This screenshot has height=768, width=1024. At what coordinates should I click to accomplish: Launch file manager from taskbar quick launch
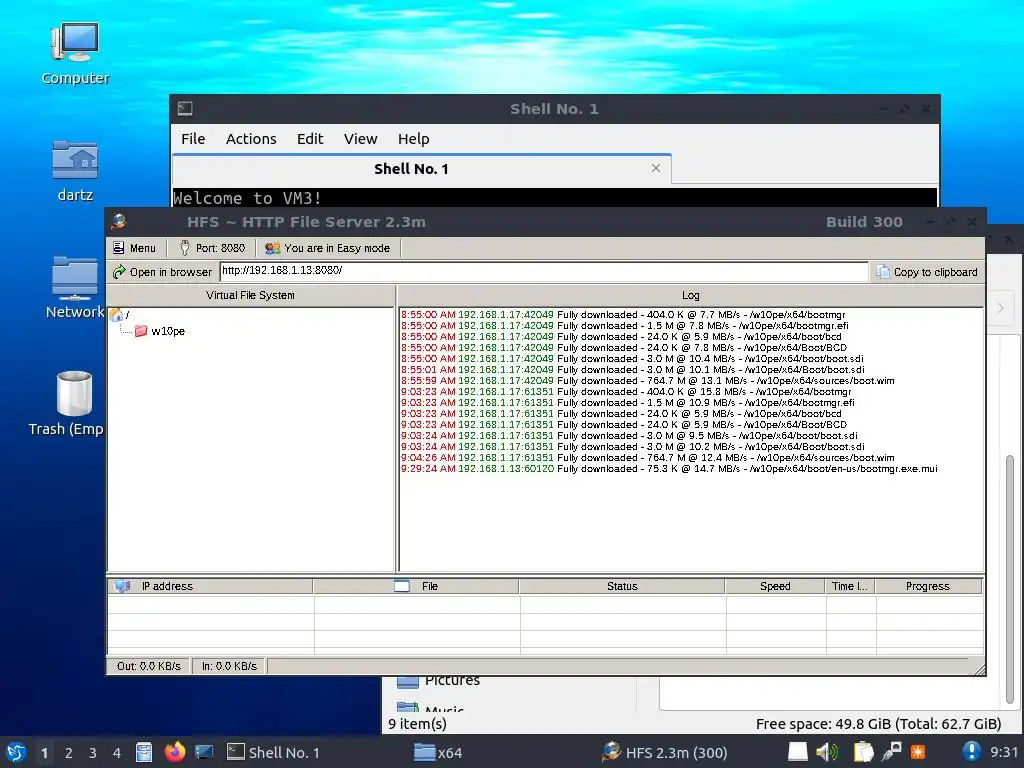pos(144,752)
